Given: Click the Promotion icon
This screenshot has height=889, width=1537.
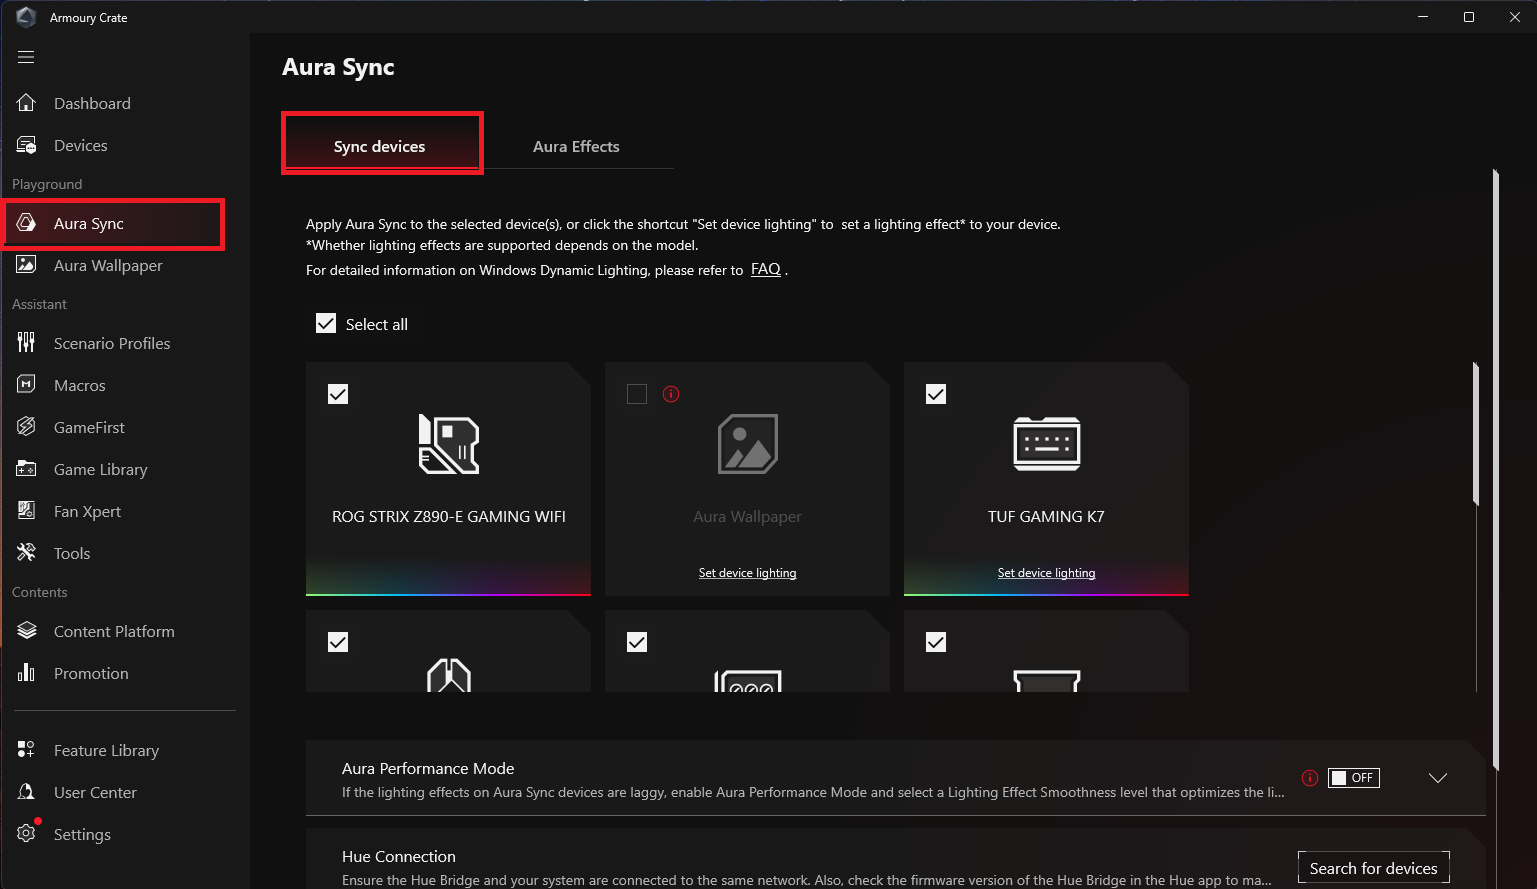Looking at the screenshot, I should pyautogui.click(x=27, y=673).
